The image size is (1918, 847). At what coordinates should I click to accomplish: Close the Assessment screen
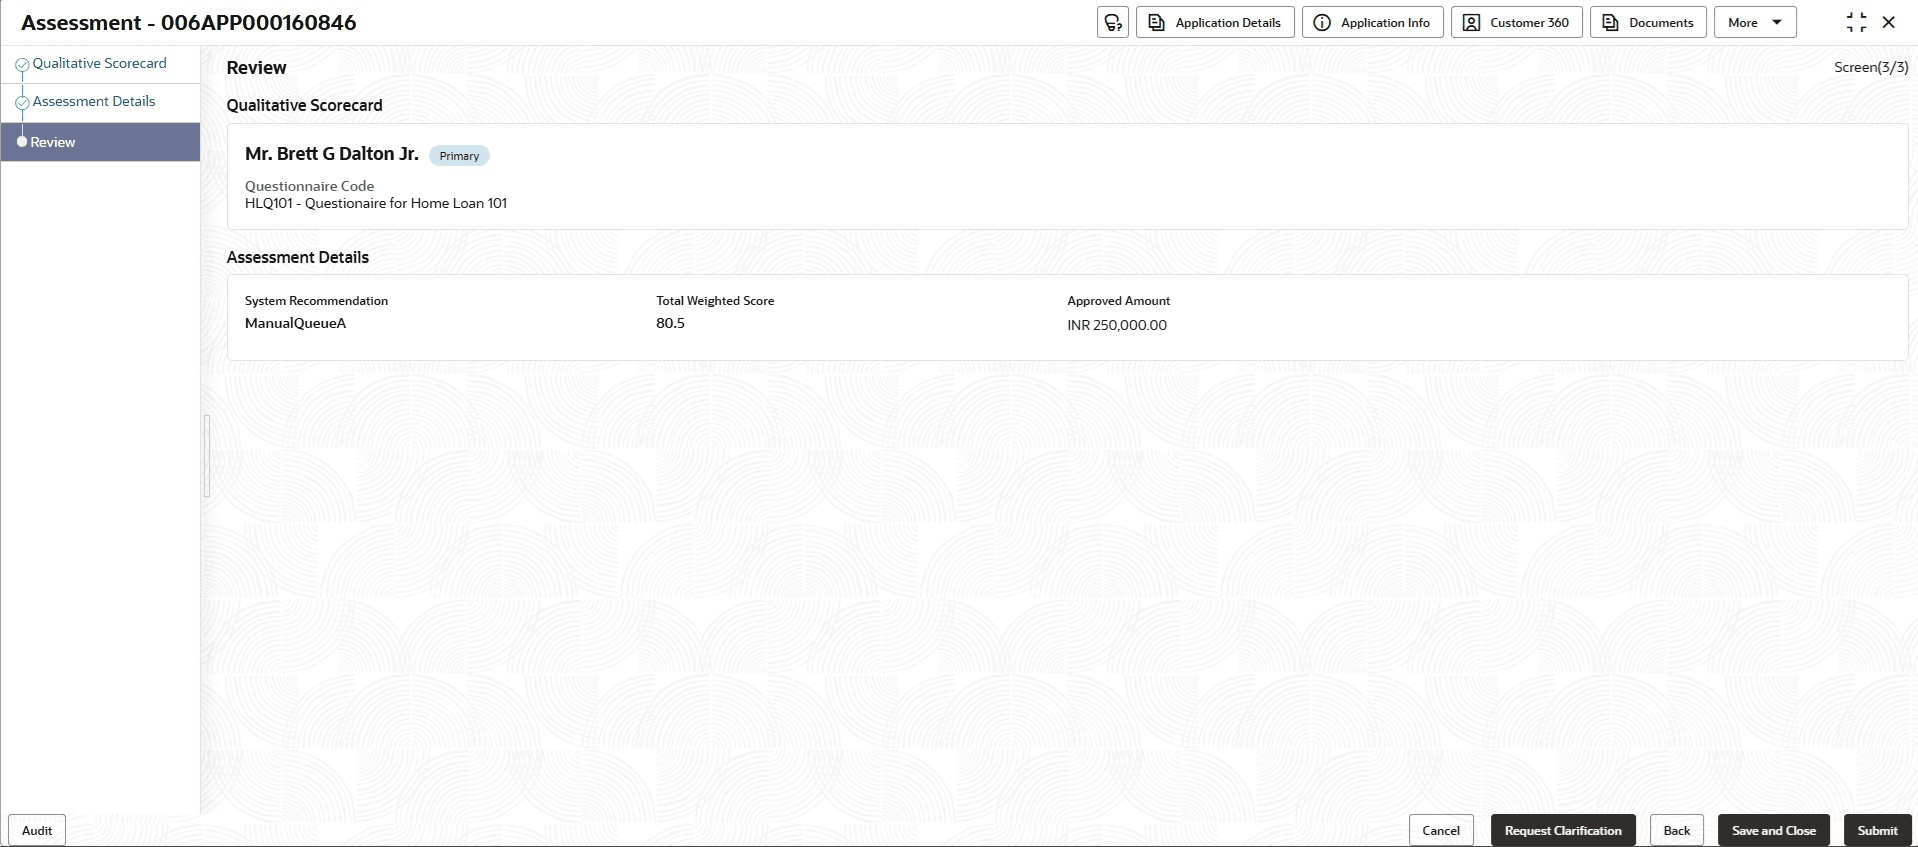pos(1889,22)
